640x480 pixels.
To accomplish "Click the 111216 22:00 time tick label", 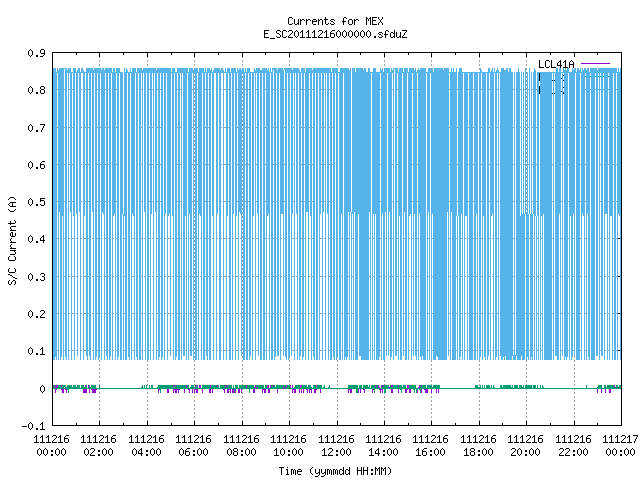I will pos(573,446).
